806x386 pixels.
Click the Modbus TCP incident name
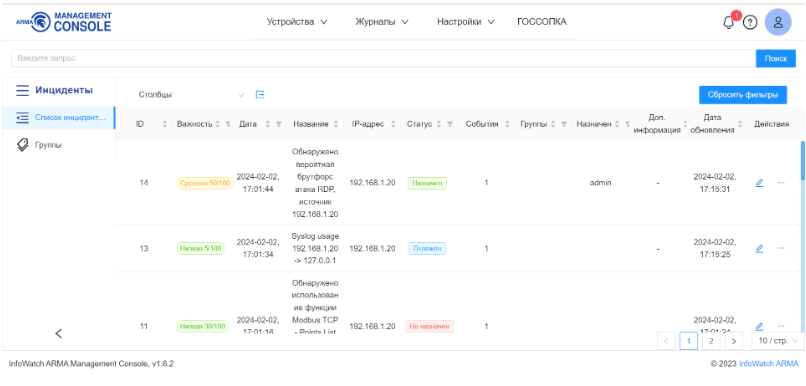(x=315, y=307)
